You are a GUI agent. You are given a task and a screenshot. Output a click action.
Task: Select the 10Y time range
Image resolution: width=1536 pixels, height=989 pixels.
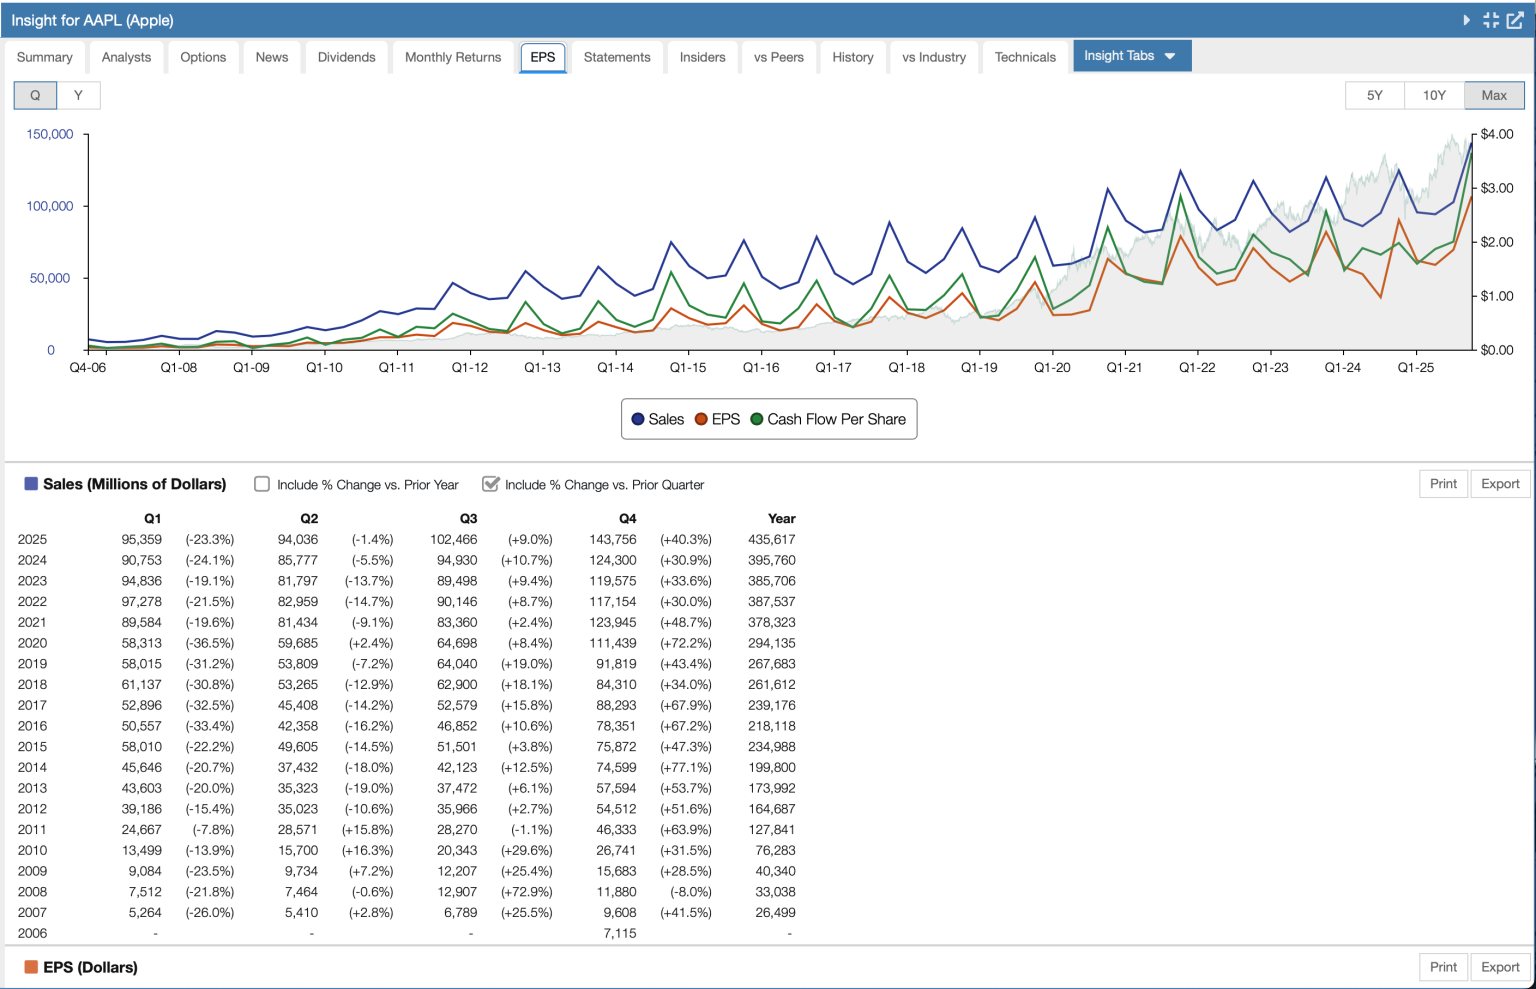coord(1434,95)
